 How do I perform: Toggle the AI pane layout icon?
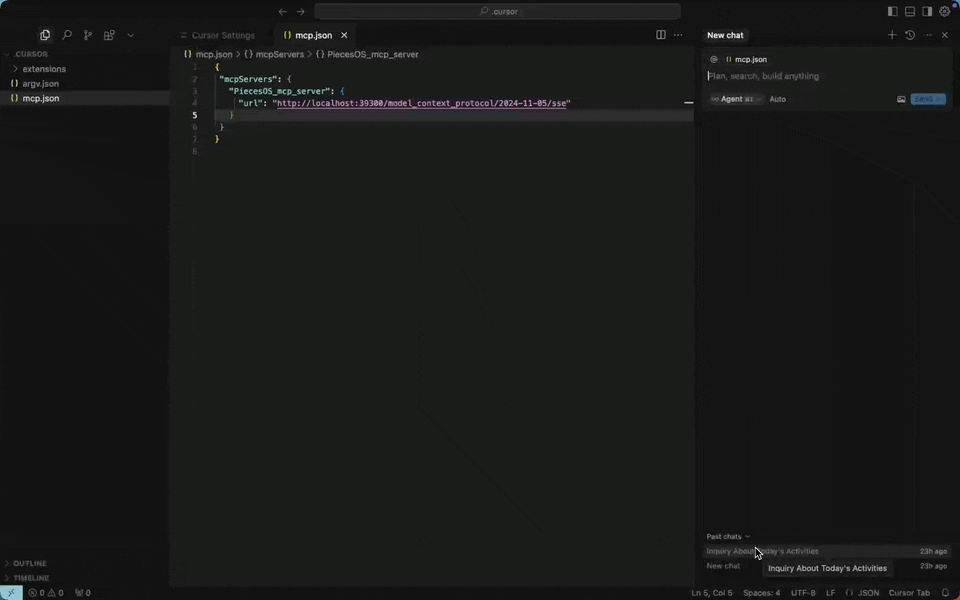927,11
